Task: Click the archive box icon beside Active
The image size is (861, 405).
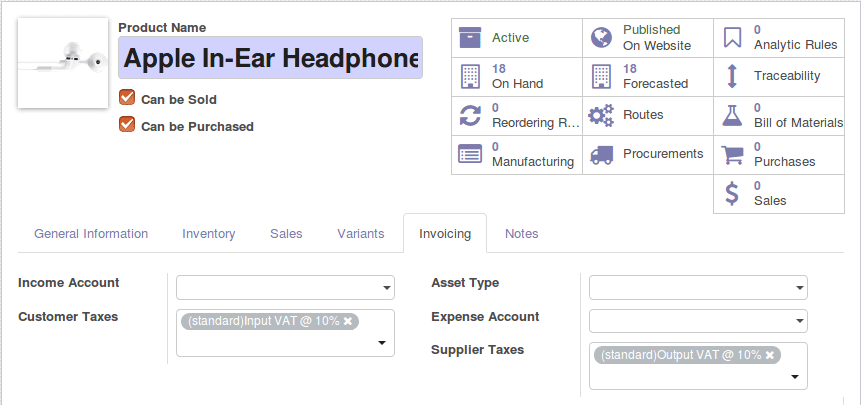Action: (x=469, y=37)
